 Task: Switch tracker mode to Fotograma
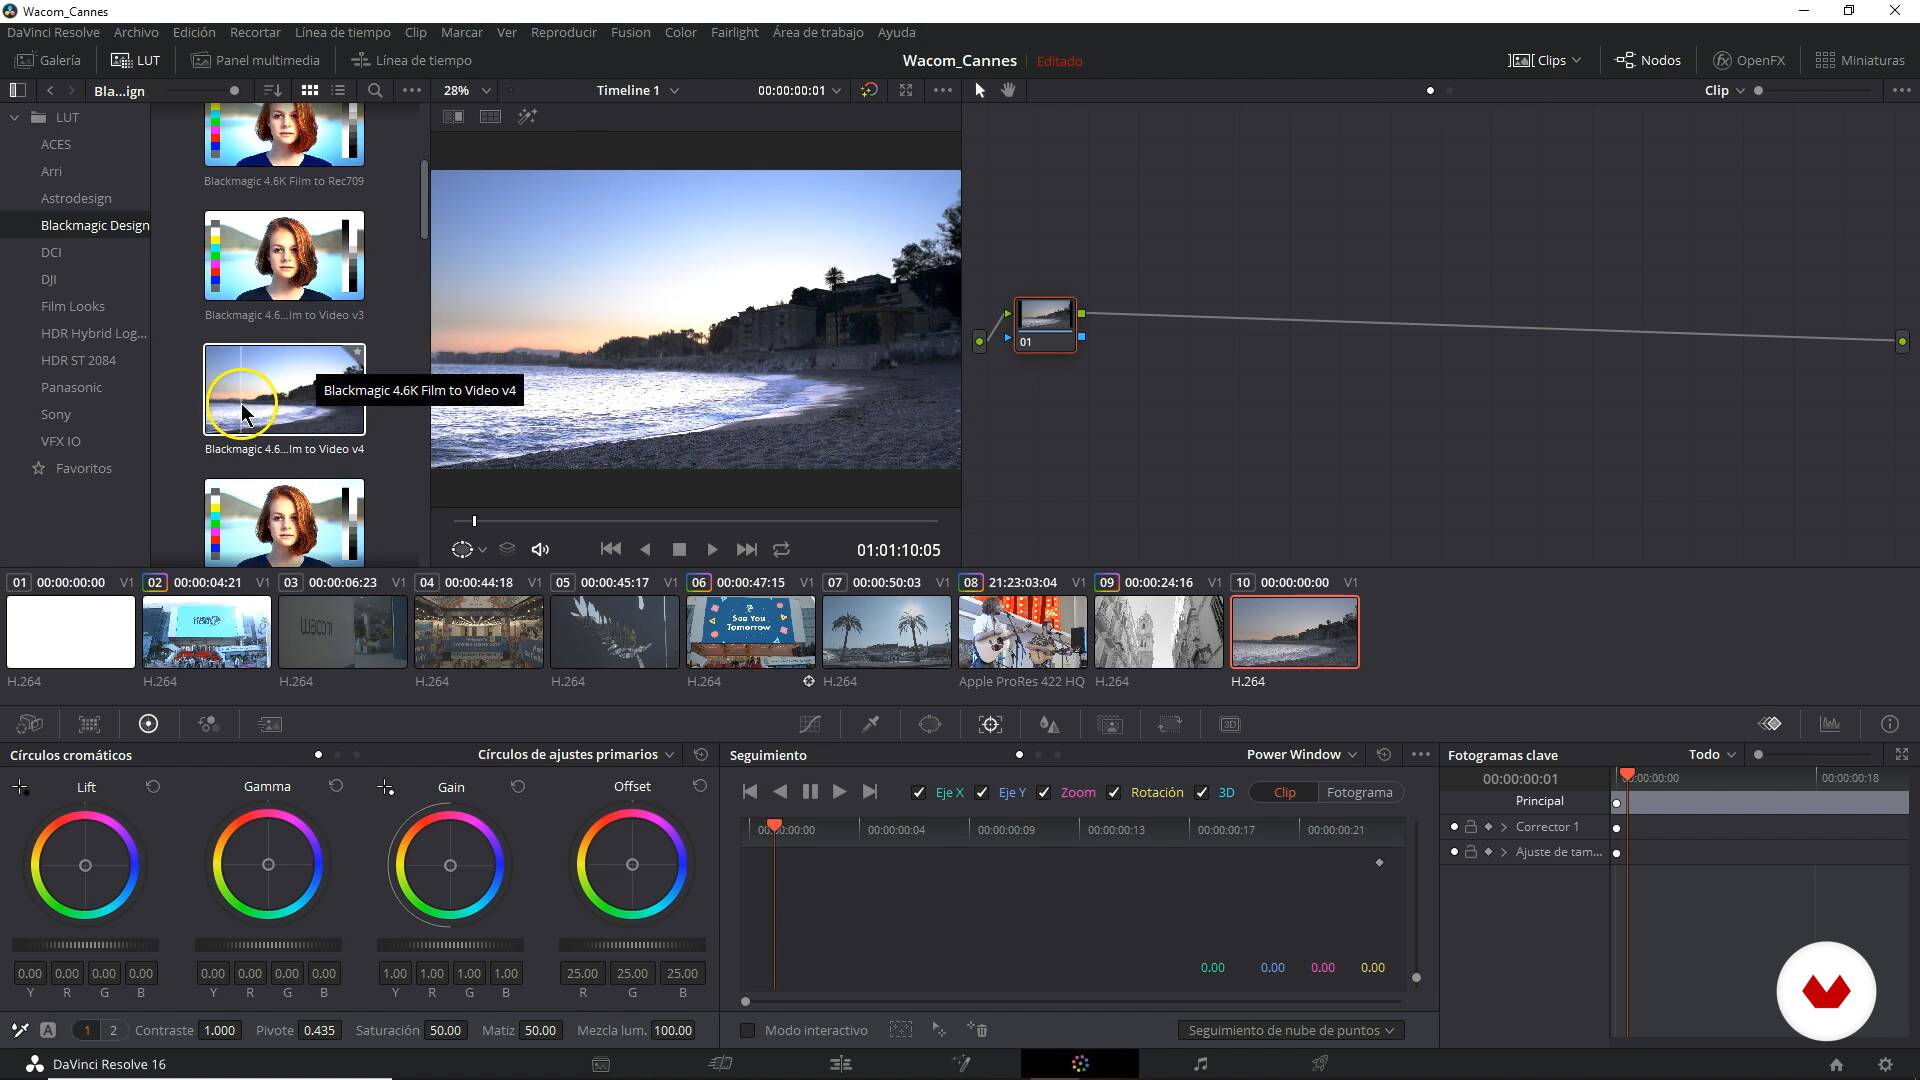pos(1359,792)
